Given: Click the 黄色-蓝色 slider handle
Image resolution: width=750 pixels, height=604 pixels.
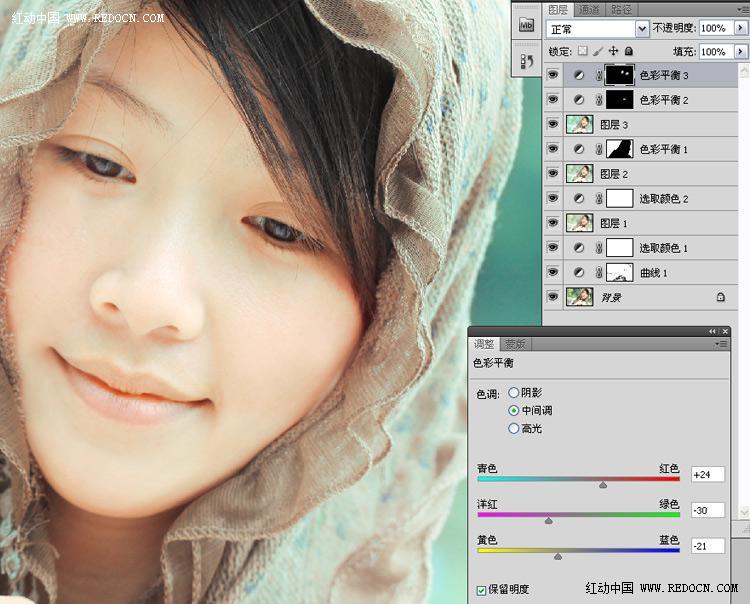Looking at the screenshot, I should [x=558, y=556].
